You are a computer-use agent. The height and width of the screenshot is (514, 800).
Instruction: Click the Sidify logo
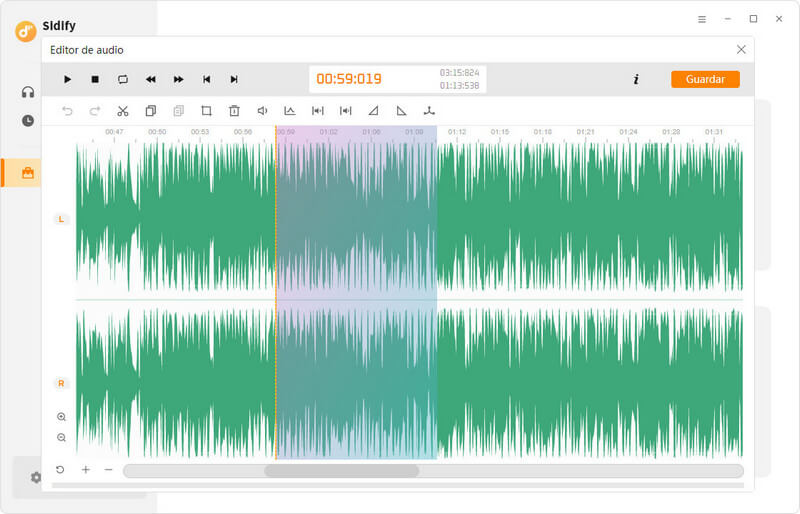(26, 32)
